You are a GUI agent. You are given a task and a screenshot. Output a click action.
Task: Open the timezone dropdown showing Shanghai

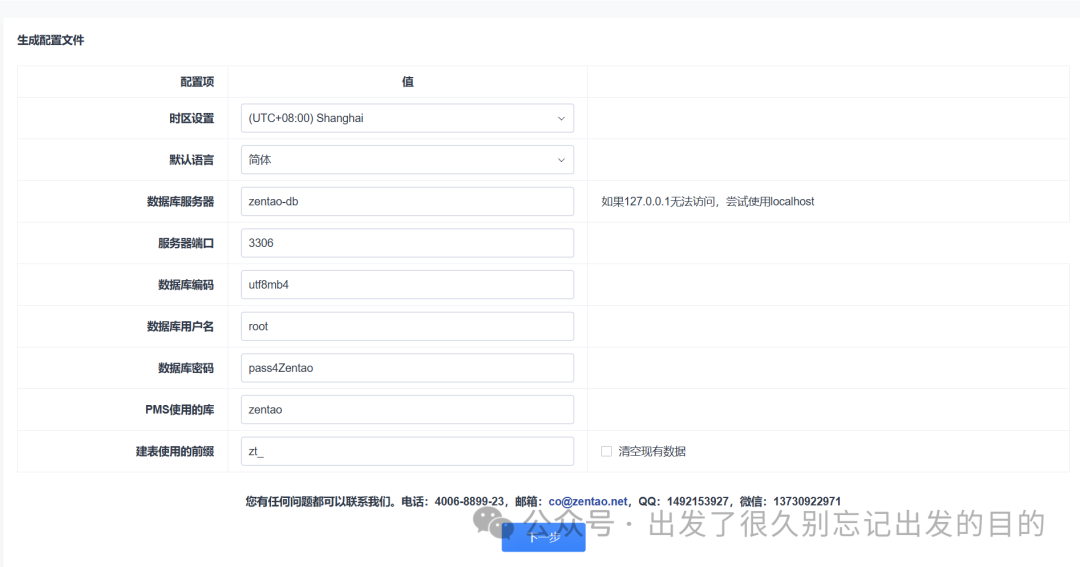tap(407, 118)
